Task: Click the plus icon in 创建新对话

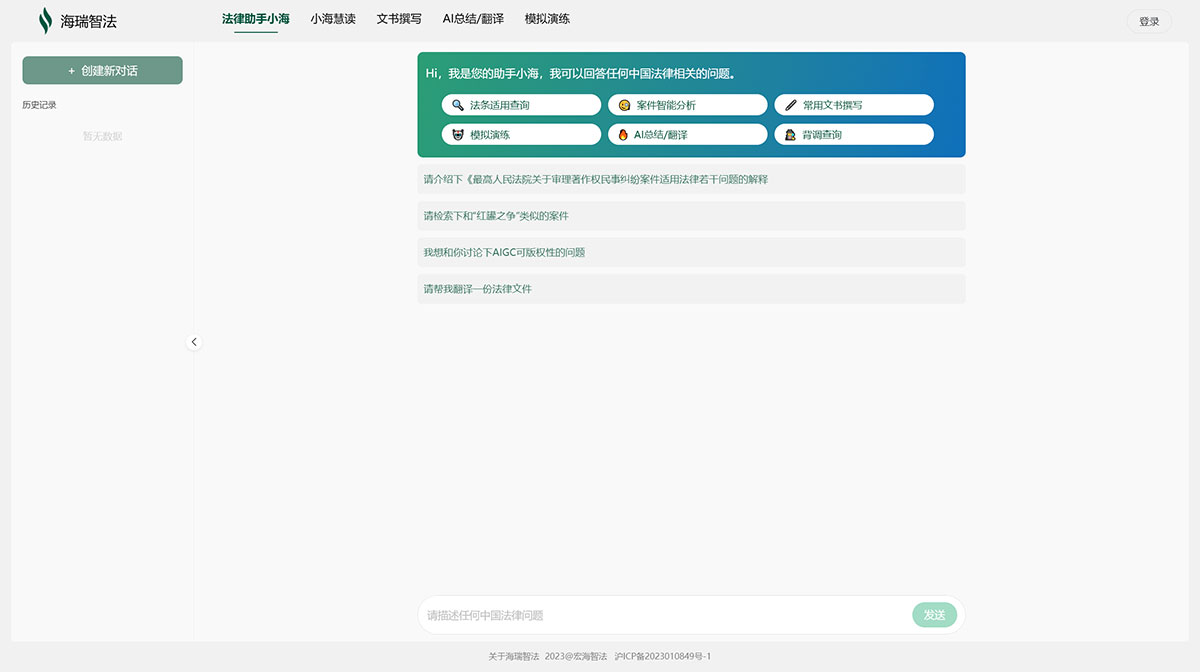Action: coord(71,71)
